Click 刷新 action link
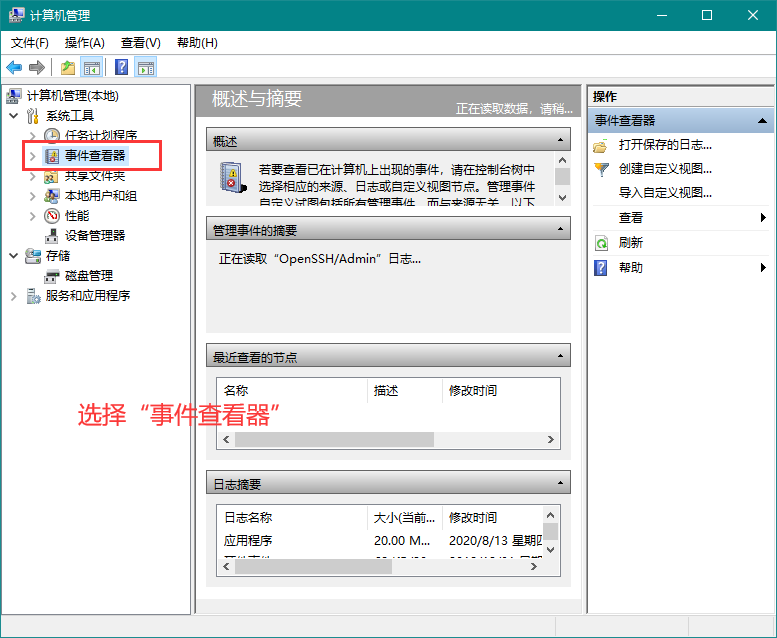 (x=631, y=242)
